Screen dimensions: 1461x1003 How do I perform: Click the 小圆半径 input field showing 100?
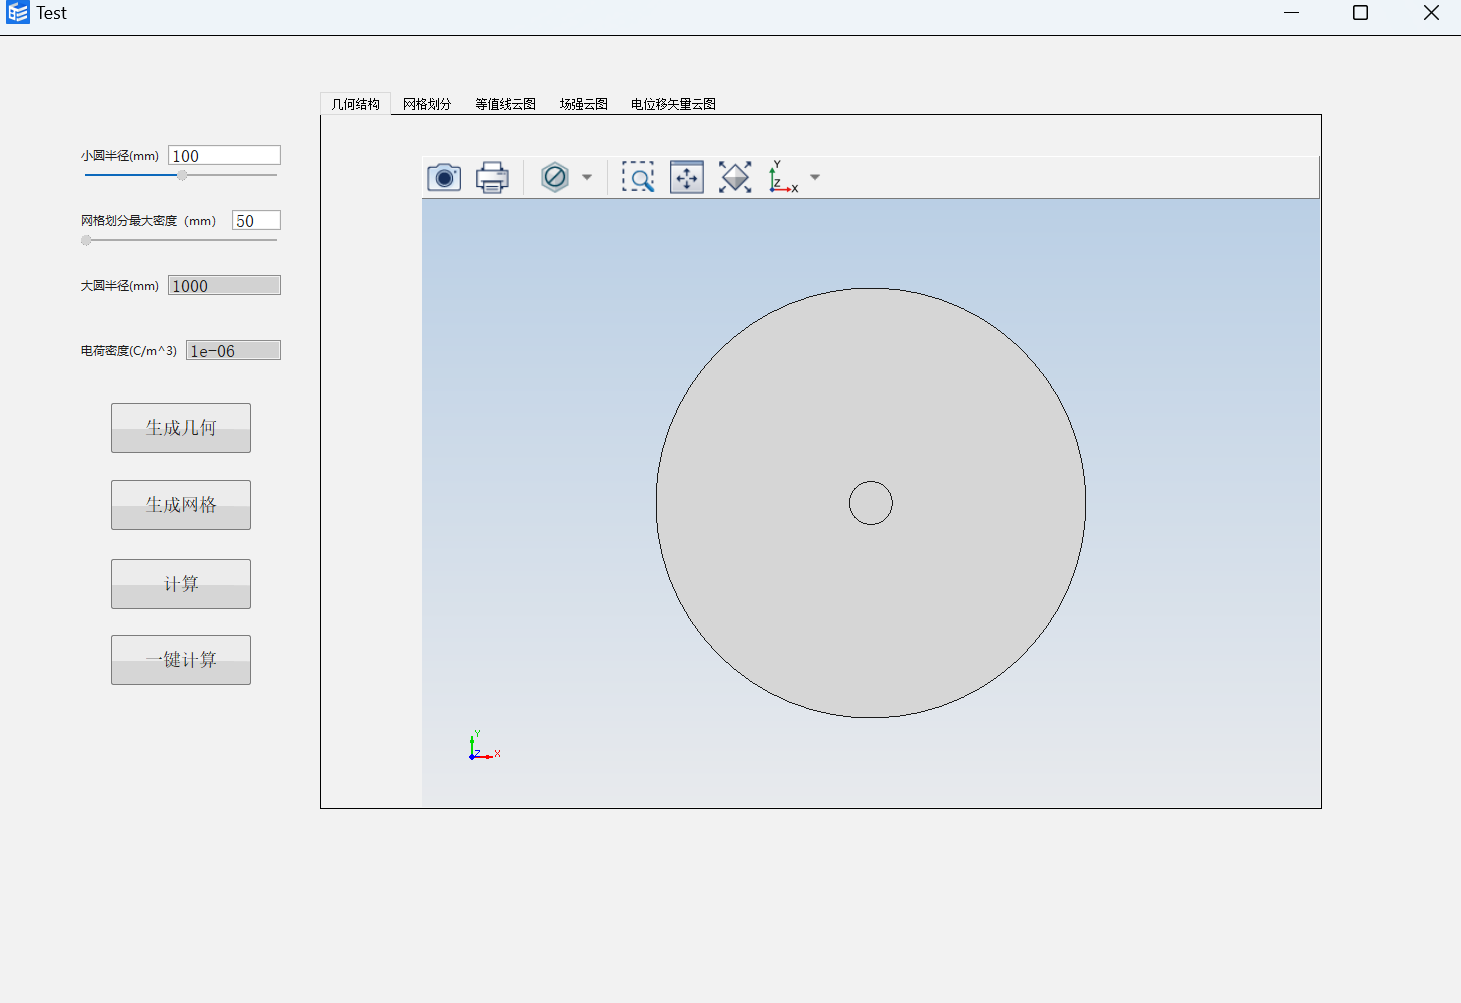point(224,155)
